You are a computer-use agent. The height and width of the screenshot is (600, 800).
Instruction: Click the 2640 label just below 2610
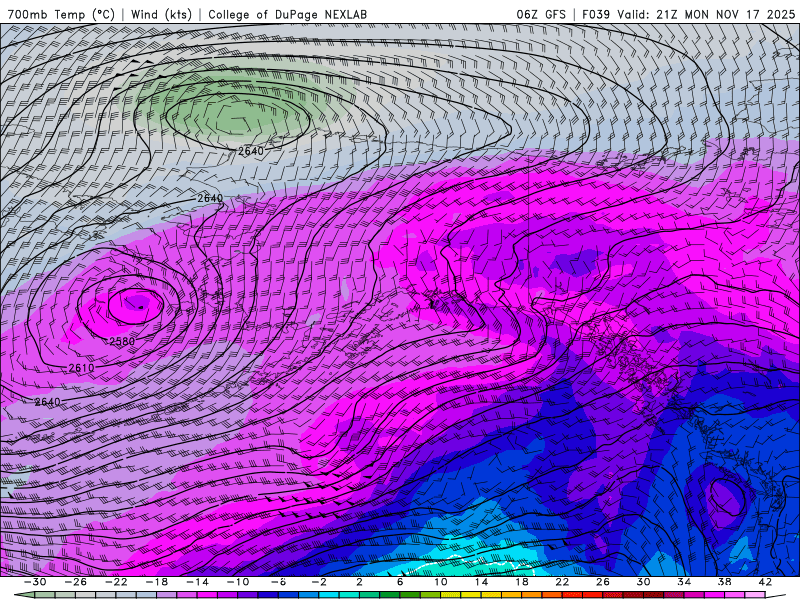tap(47, 402)
